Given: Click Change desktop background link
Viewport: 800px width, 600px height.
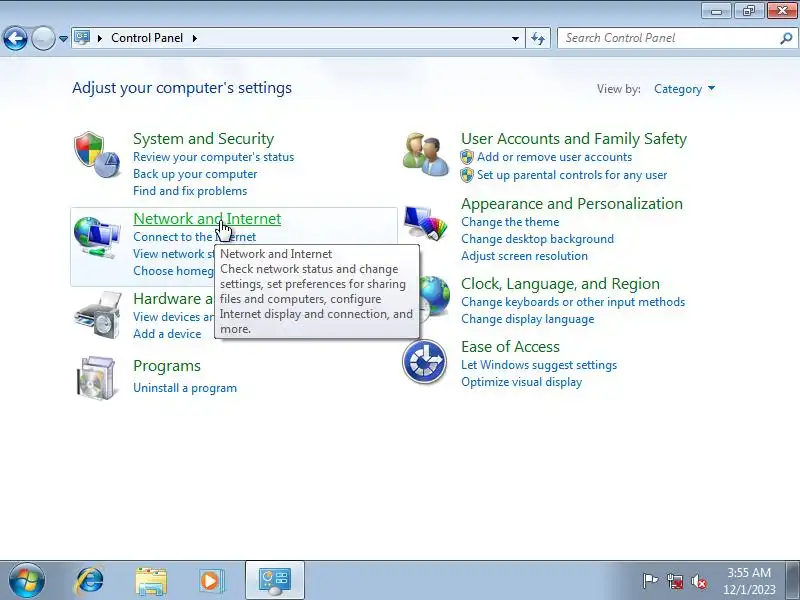Looking at the screenshot, I should 537,239.
